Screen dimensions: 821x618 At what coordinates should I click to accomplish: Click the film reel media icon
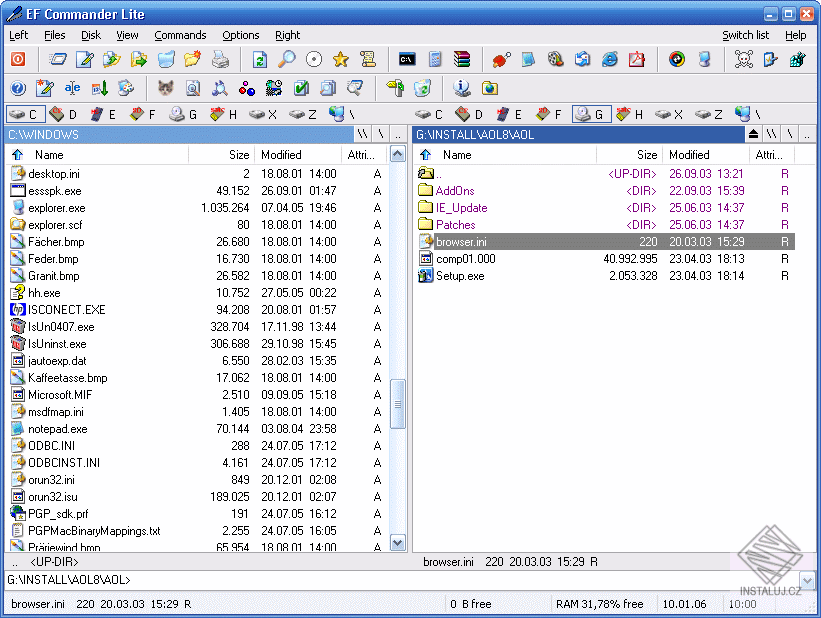(x=556, y=59)
